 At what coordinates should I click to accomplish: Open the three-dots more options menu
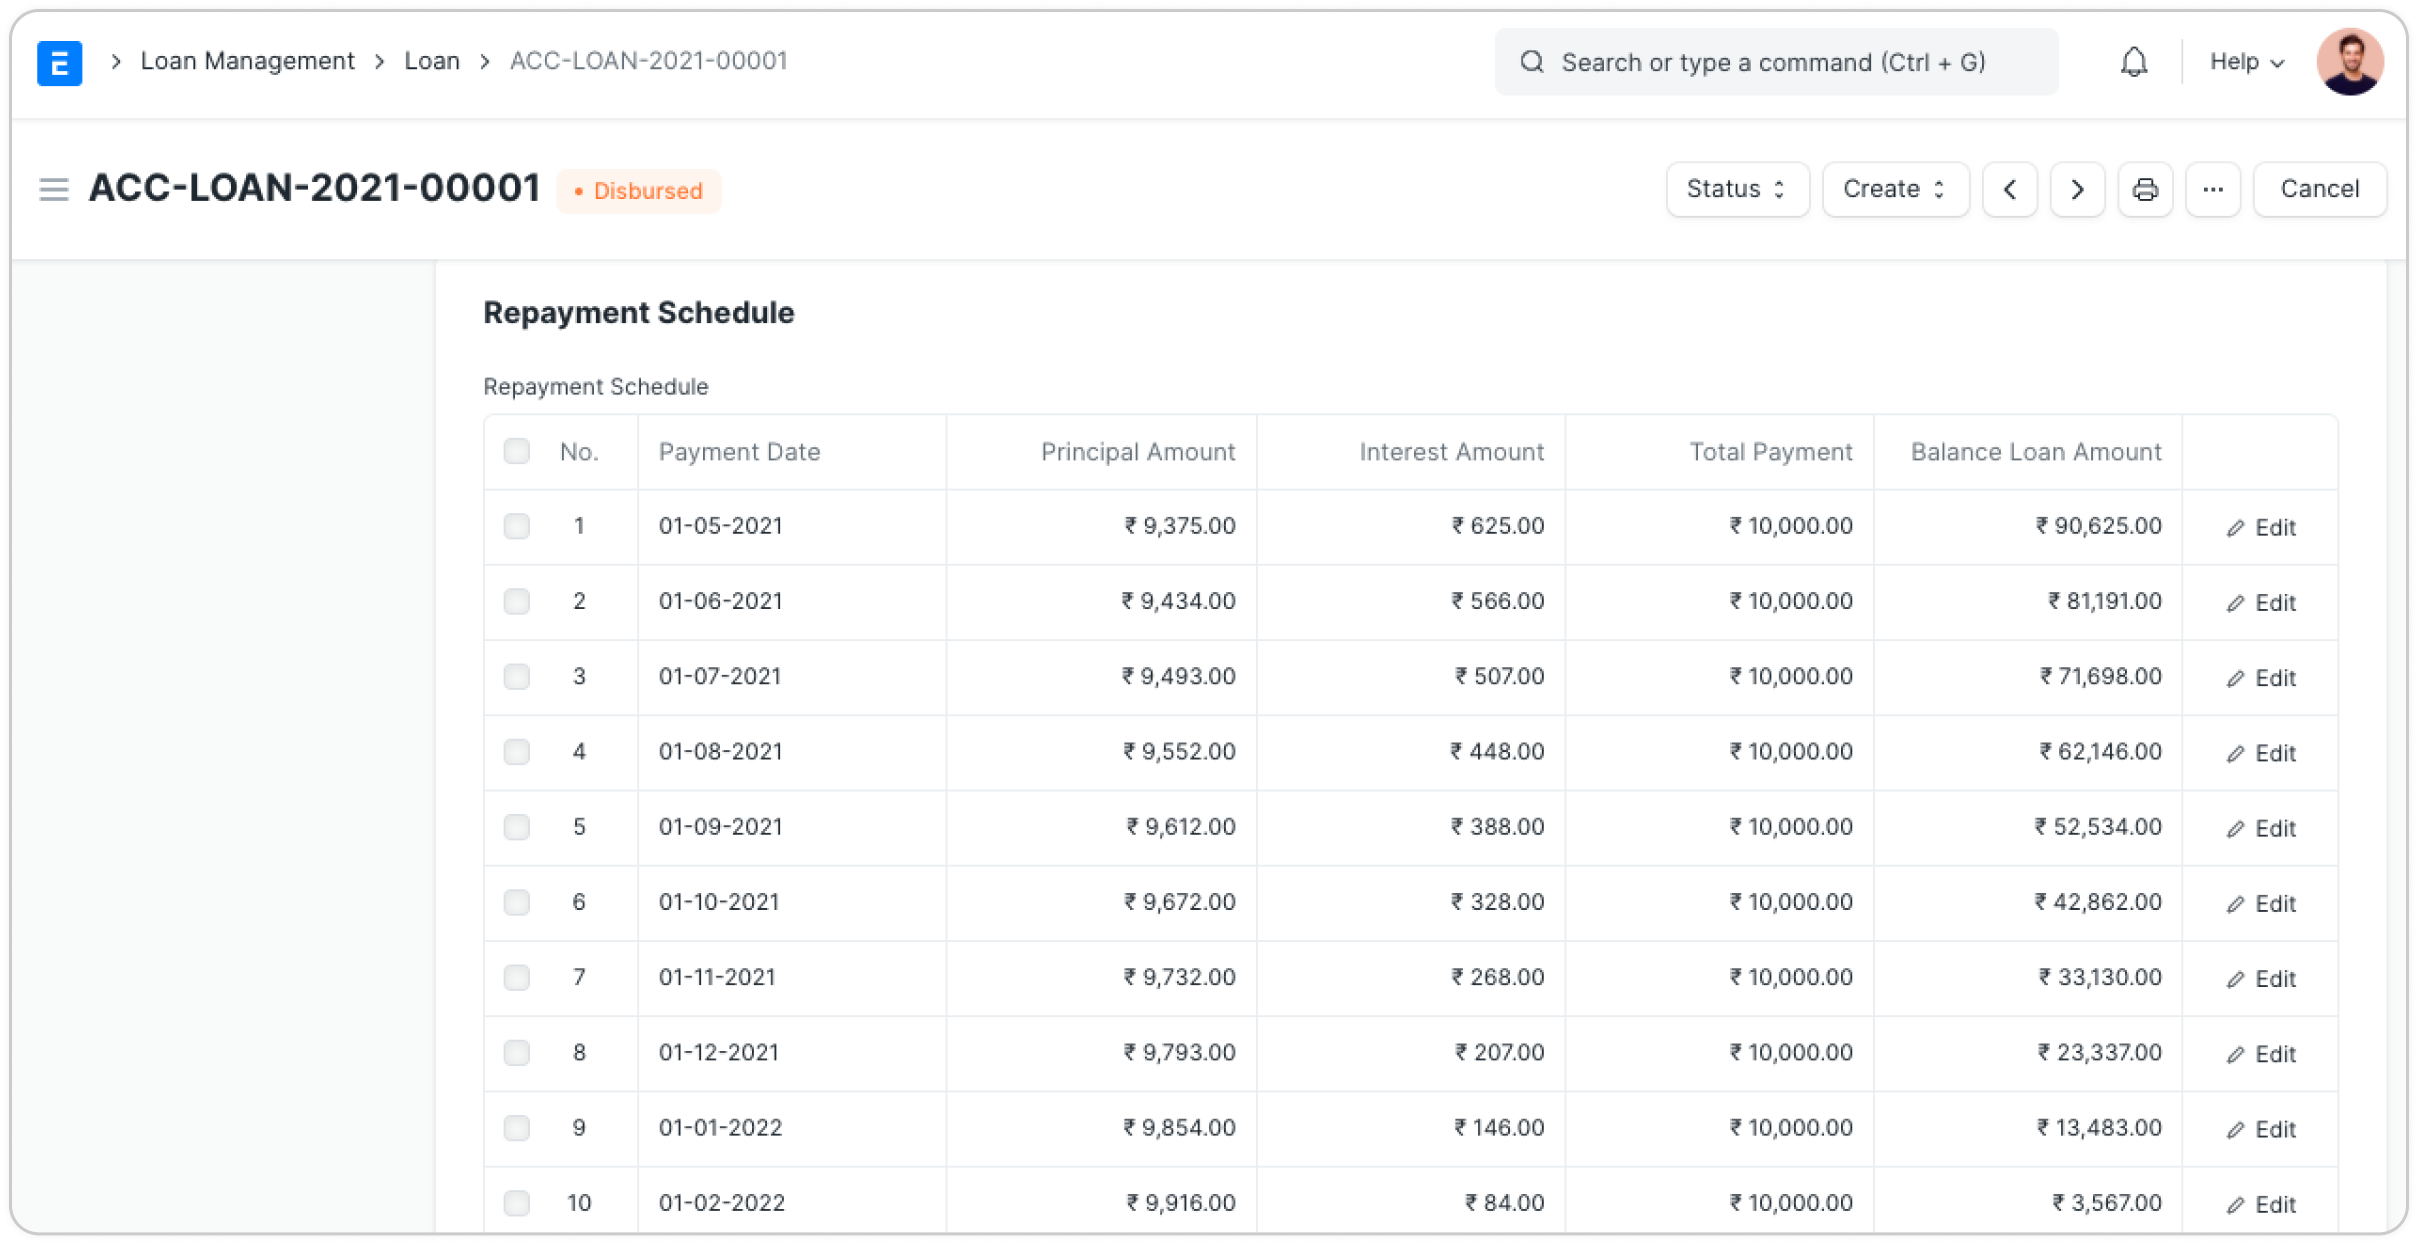click(x=2212, y=189)
